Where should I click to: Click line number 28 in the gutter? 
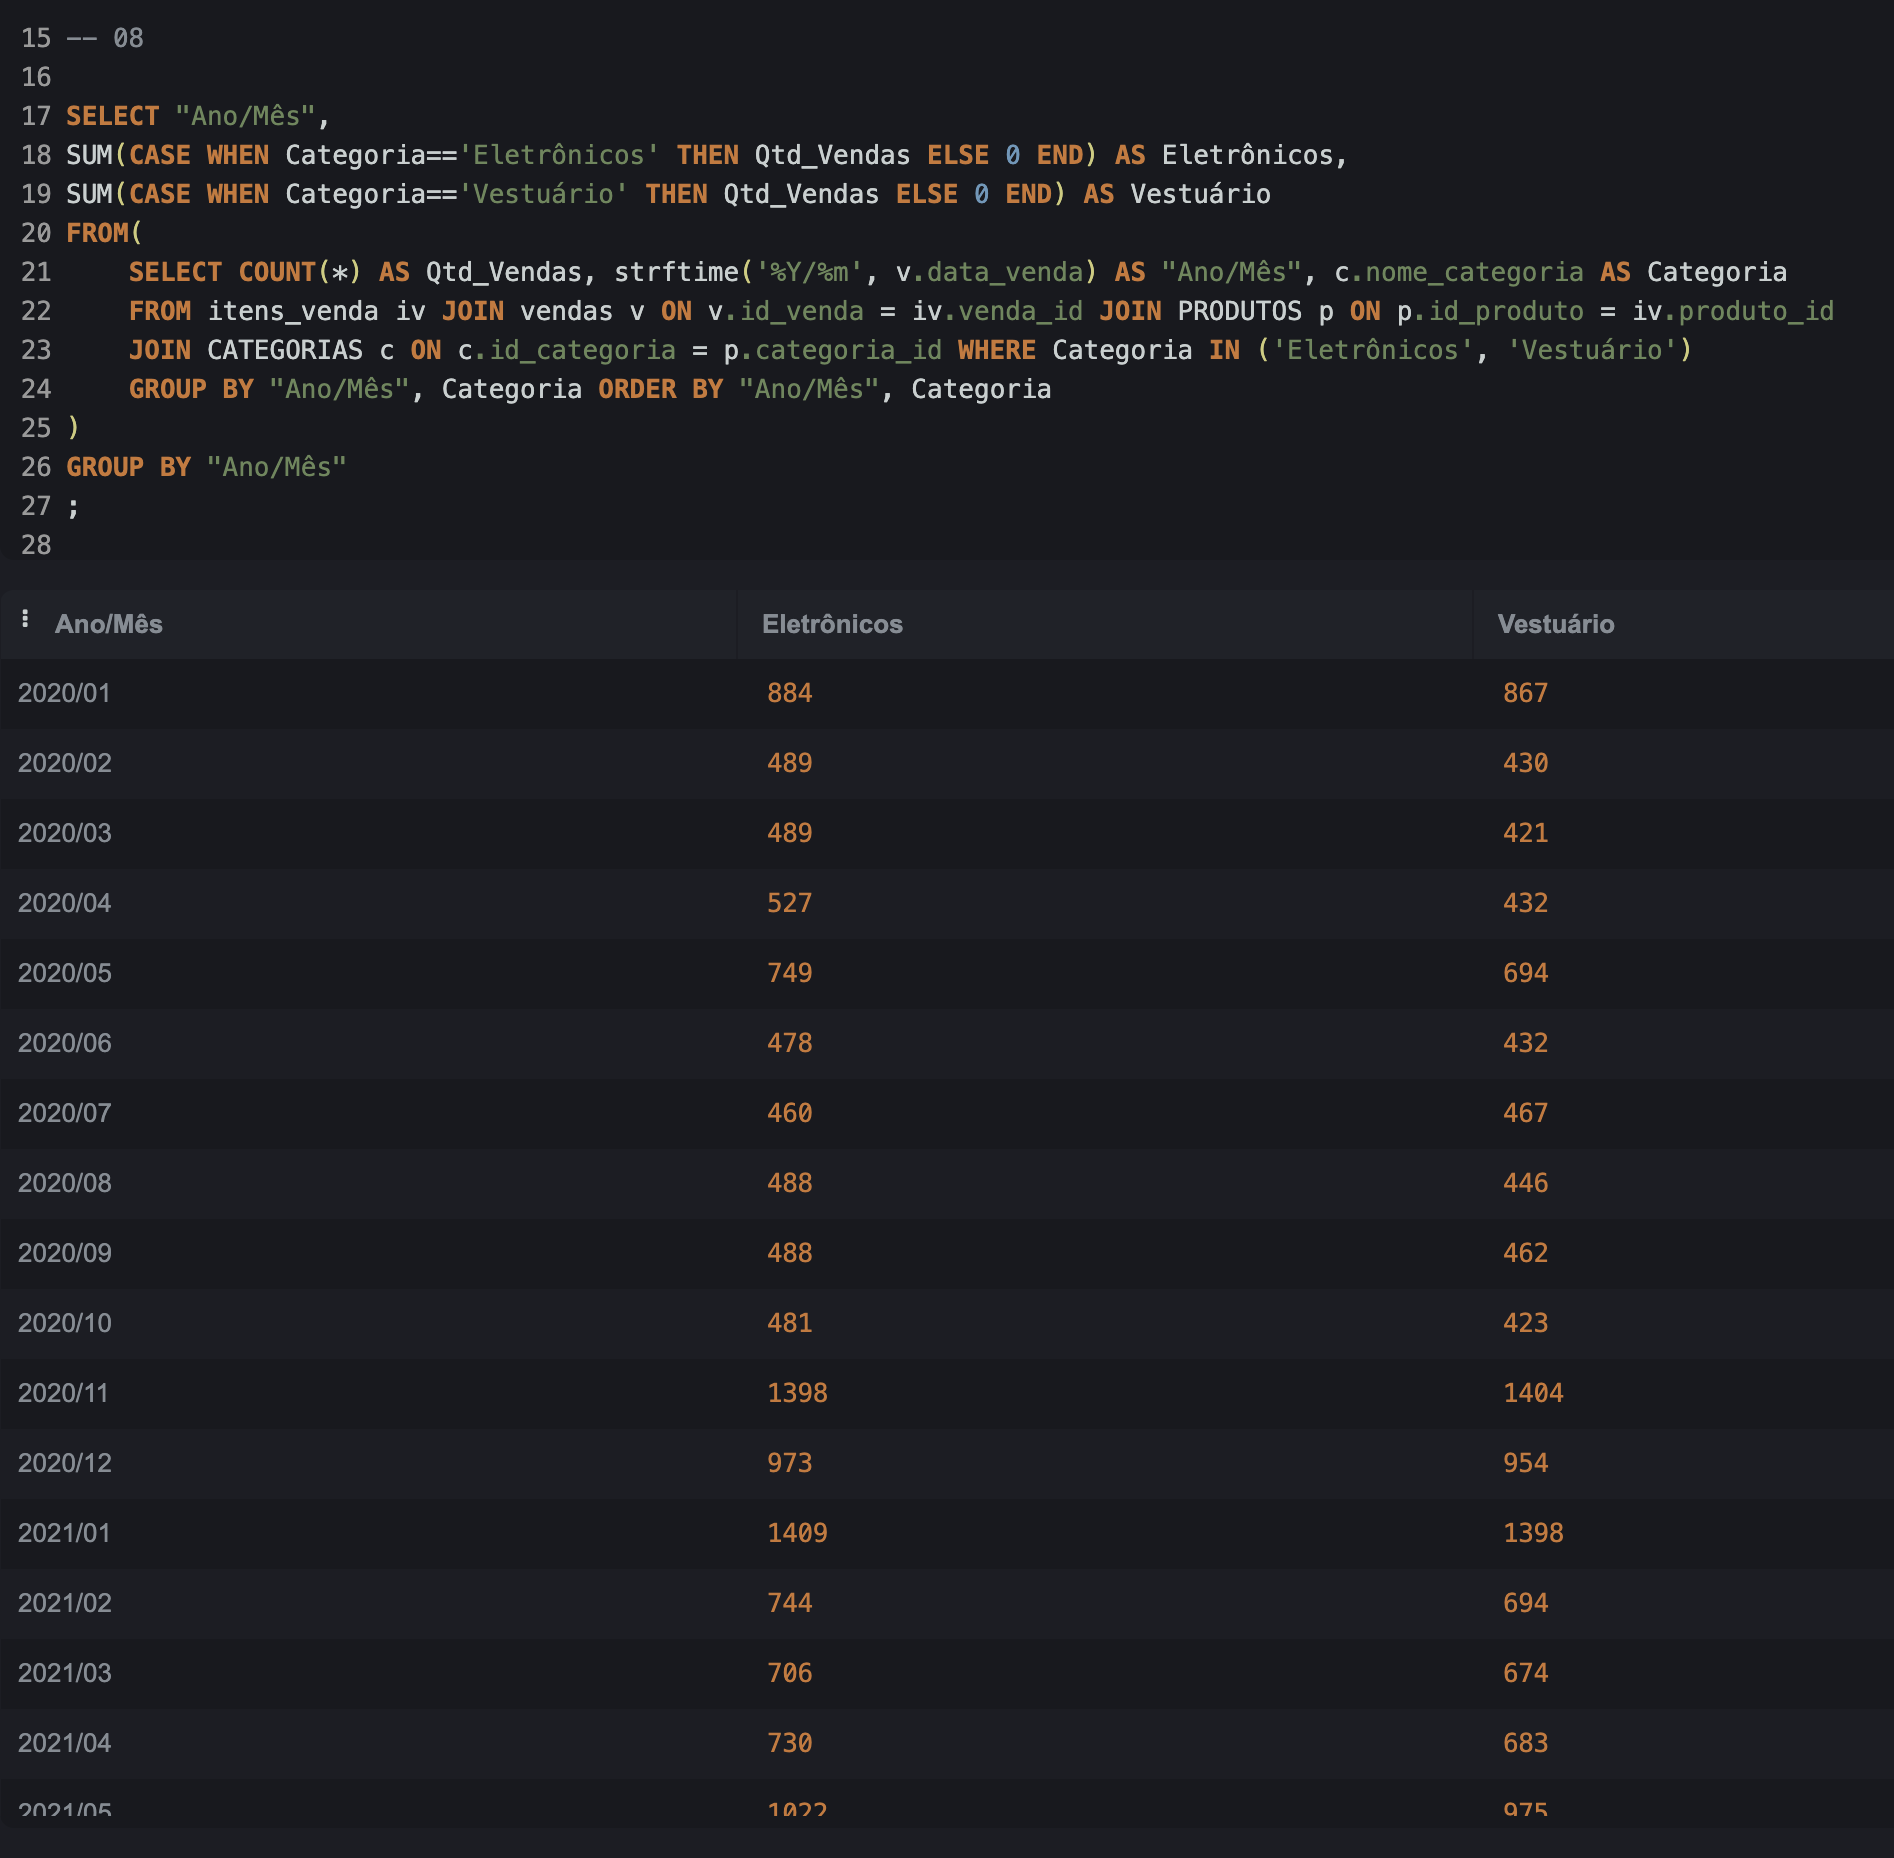36,545
